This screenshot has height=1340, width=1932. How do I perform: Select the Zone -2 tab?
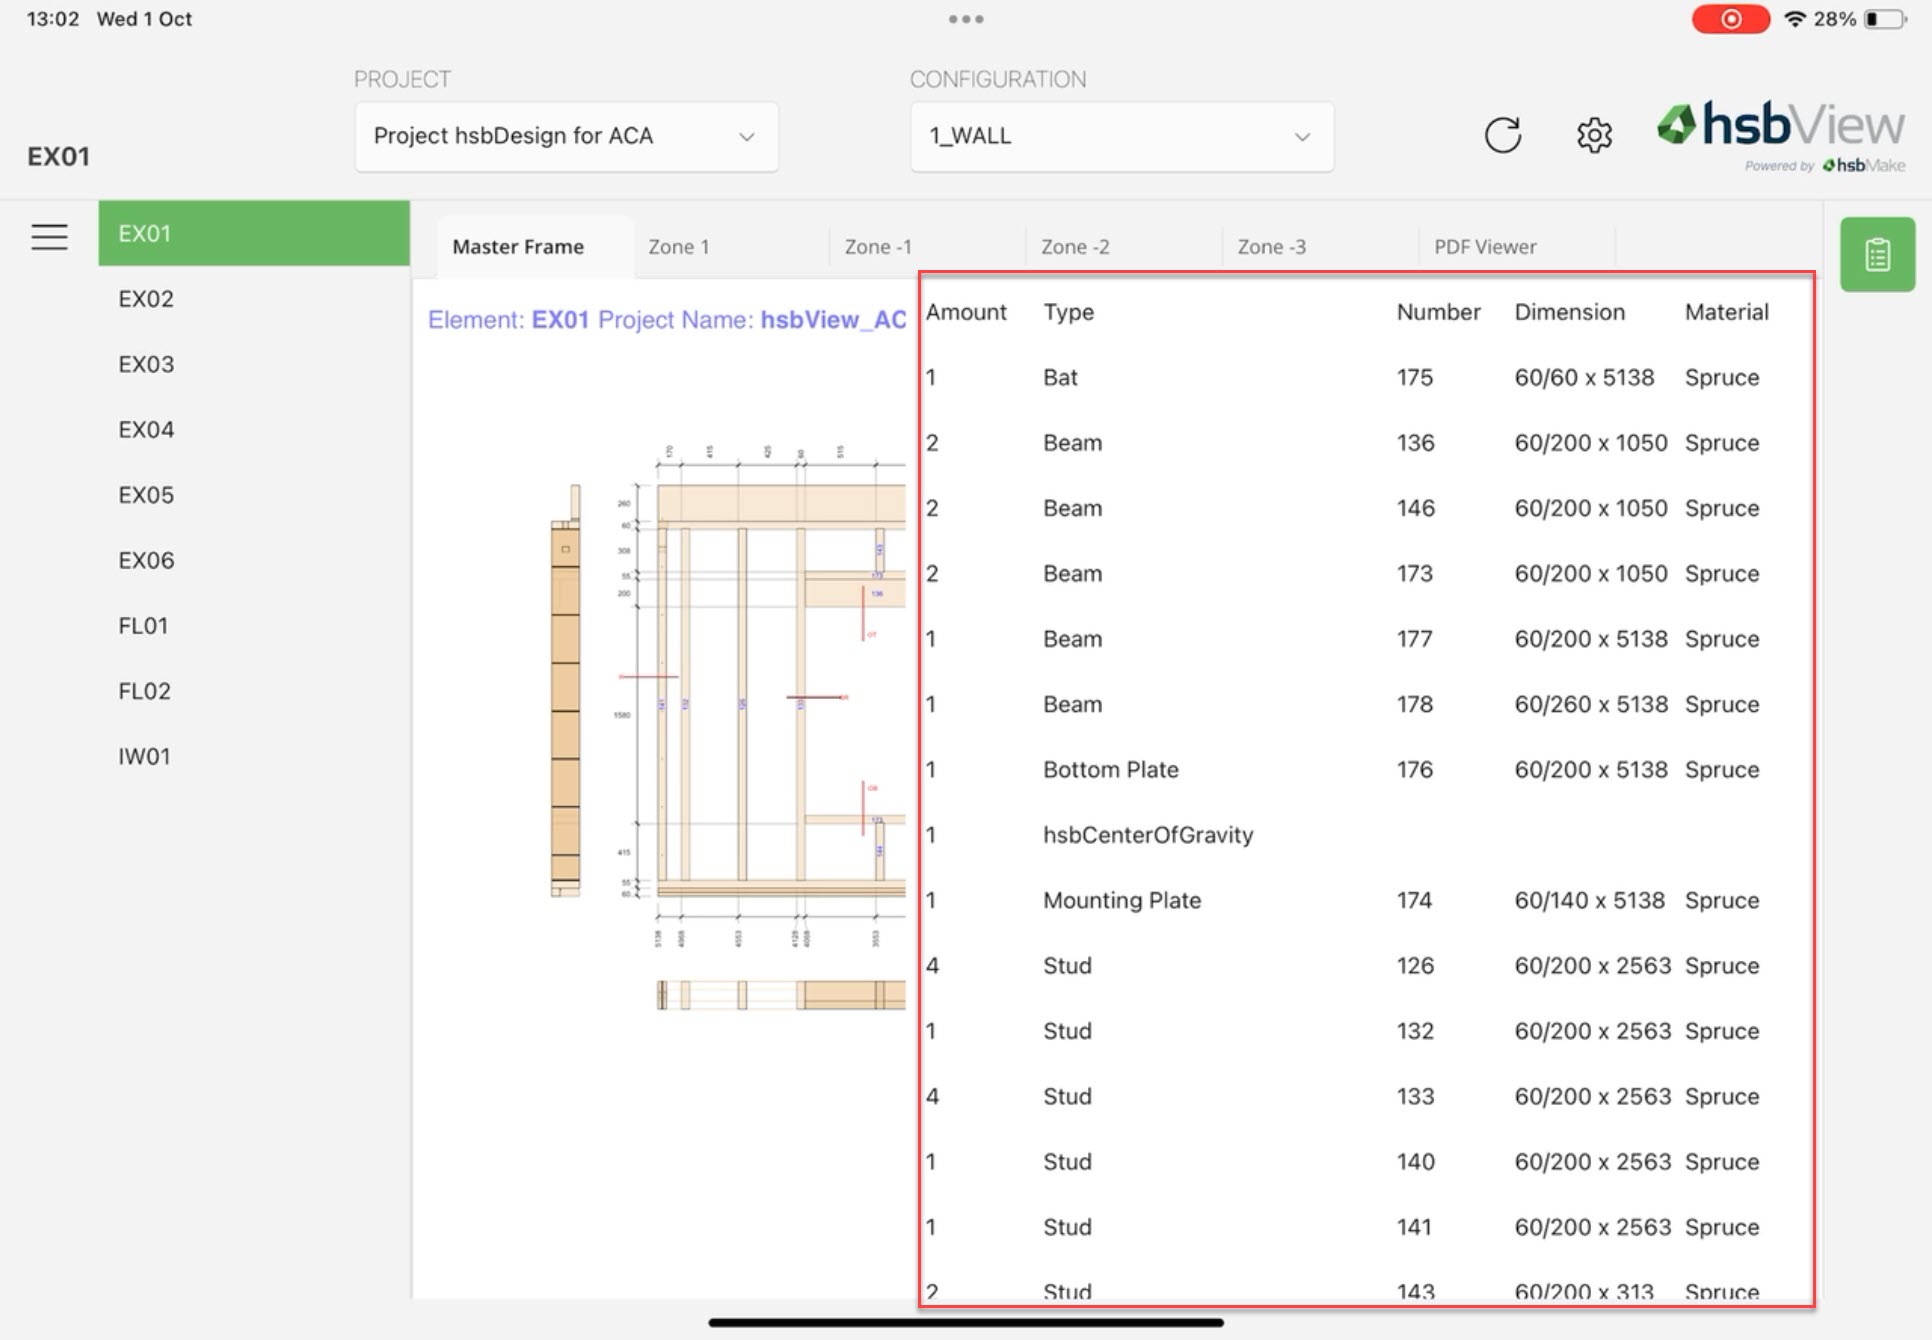[x=1075, y=247]
